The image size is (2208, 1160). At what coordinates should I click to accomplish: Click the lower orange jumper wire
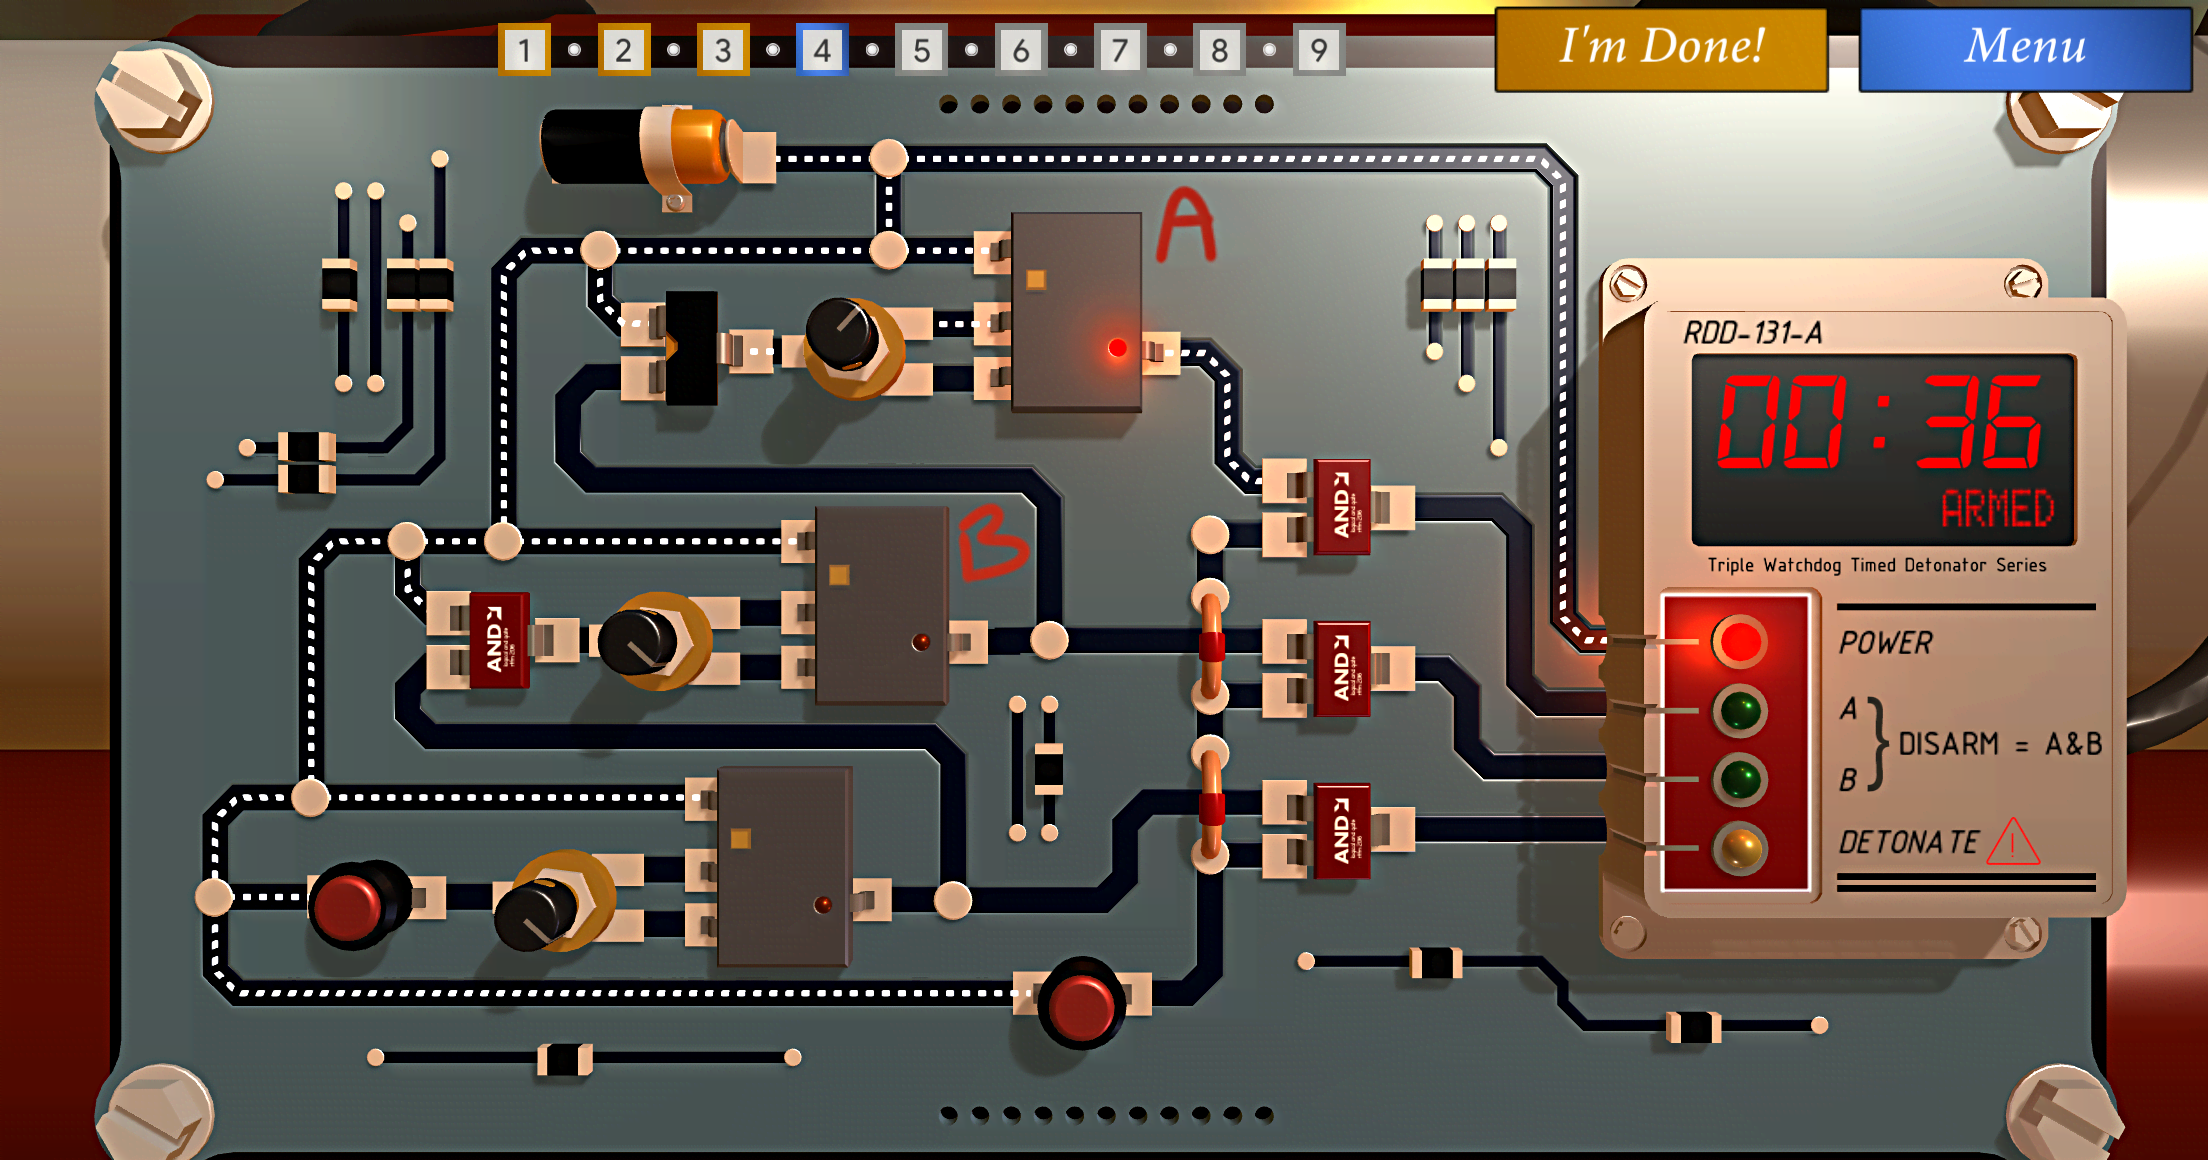(x=1211, y=806)
